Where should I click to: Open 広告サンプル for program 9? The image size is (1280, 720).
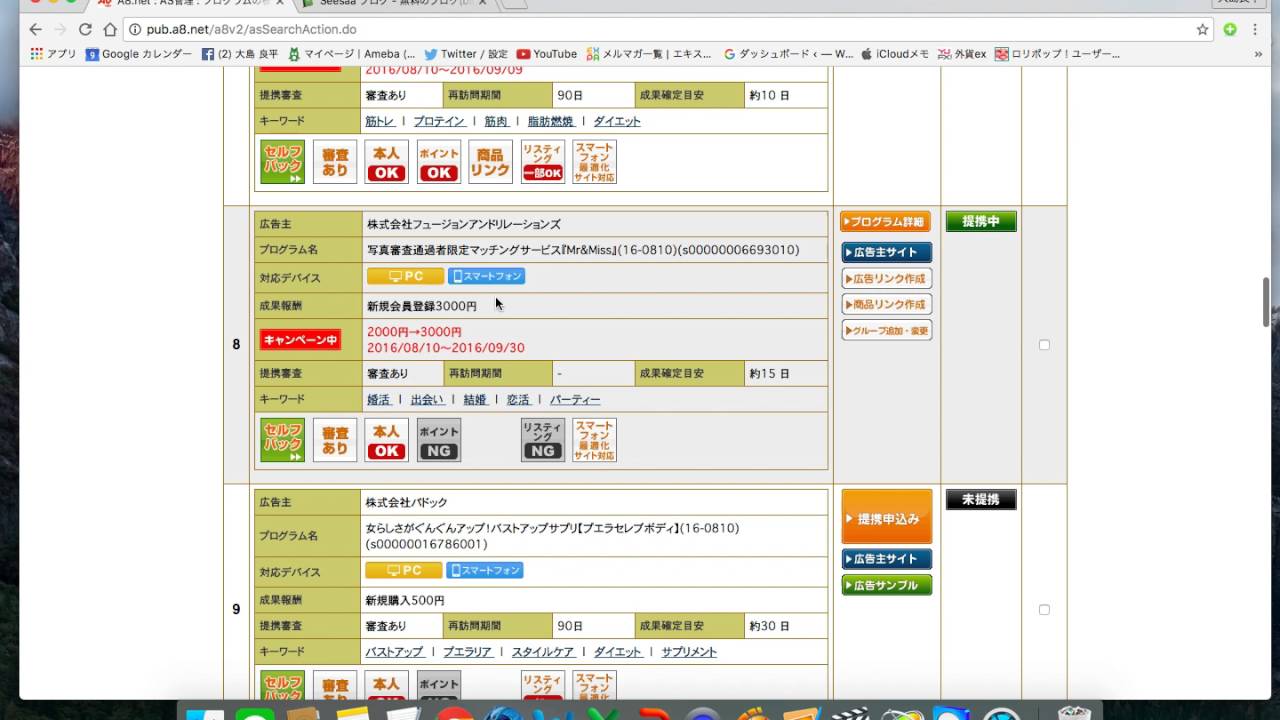(886, 585)
